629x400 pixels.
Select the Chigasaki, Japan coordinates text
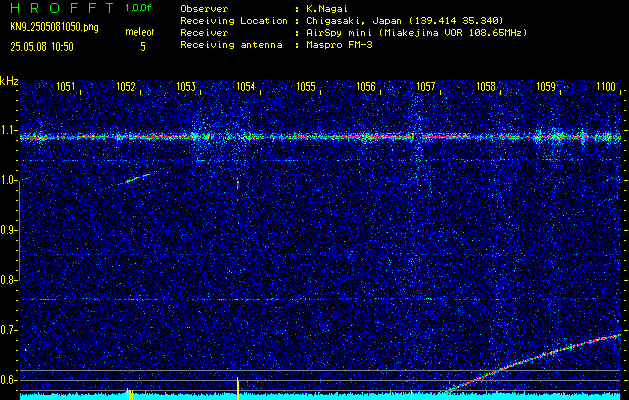404,20
